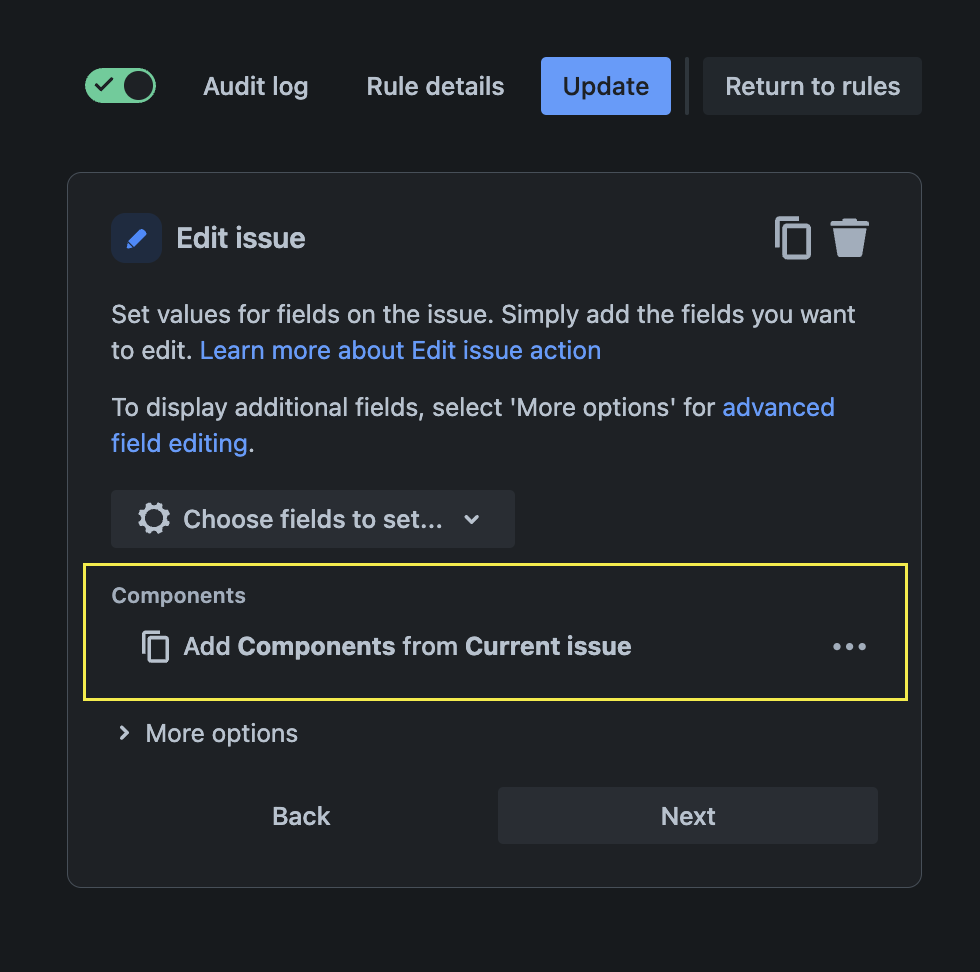Open the Rule details tab
Image resolution: width=980 pixels, height=972 pixels.
(435, 86)
